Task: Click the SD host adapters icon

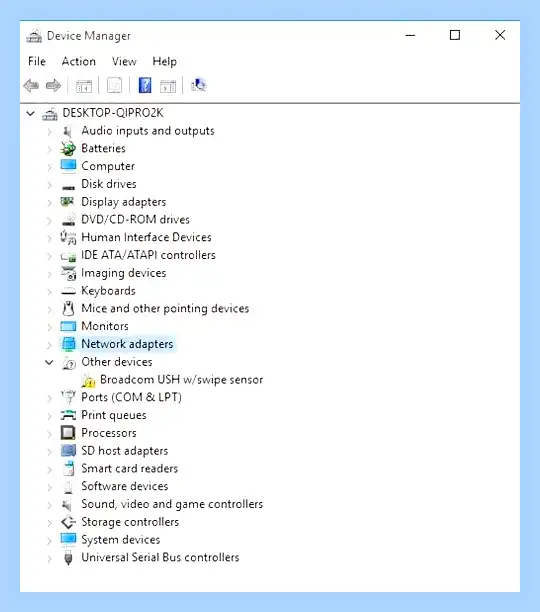Action: click(x=68, y=450)
